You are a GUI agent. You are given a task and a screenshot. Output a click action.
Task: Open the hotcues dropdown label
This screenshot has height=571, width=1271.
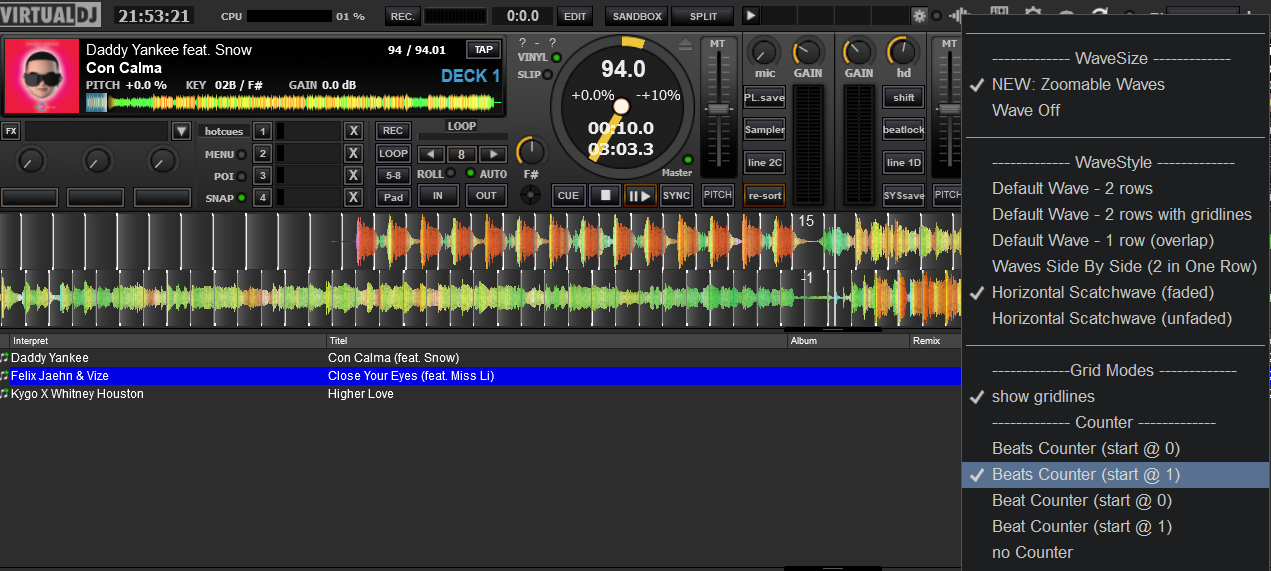223,131
